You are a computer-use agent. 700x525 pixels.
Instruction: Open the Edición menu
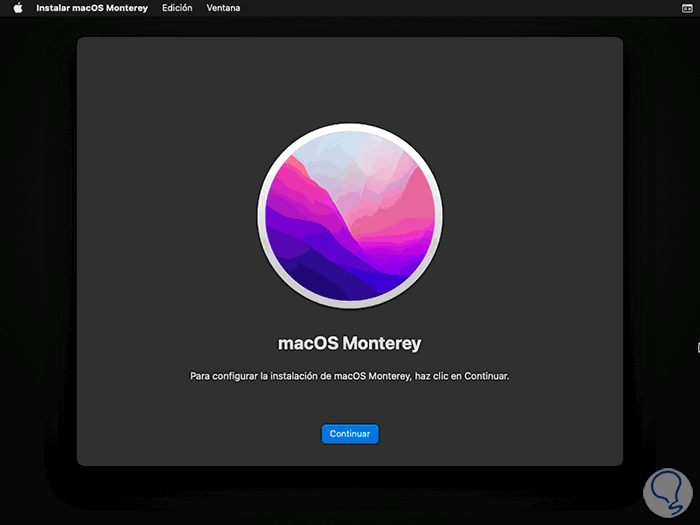point(177,8)
